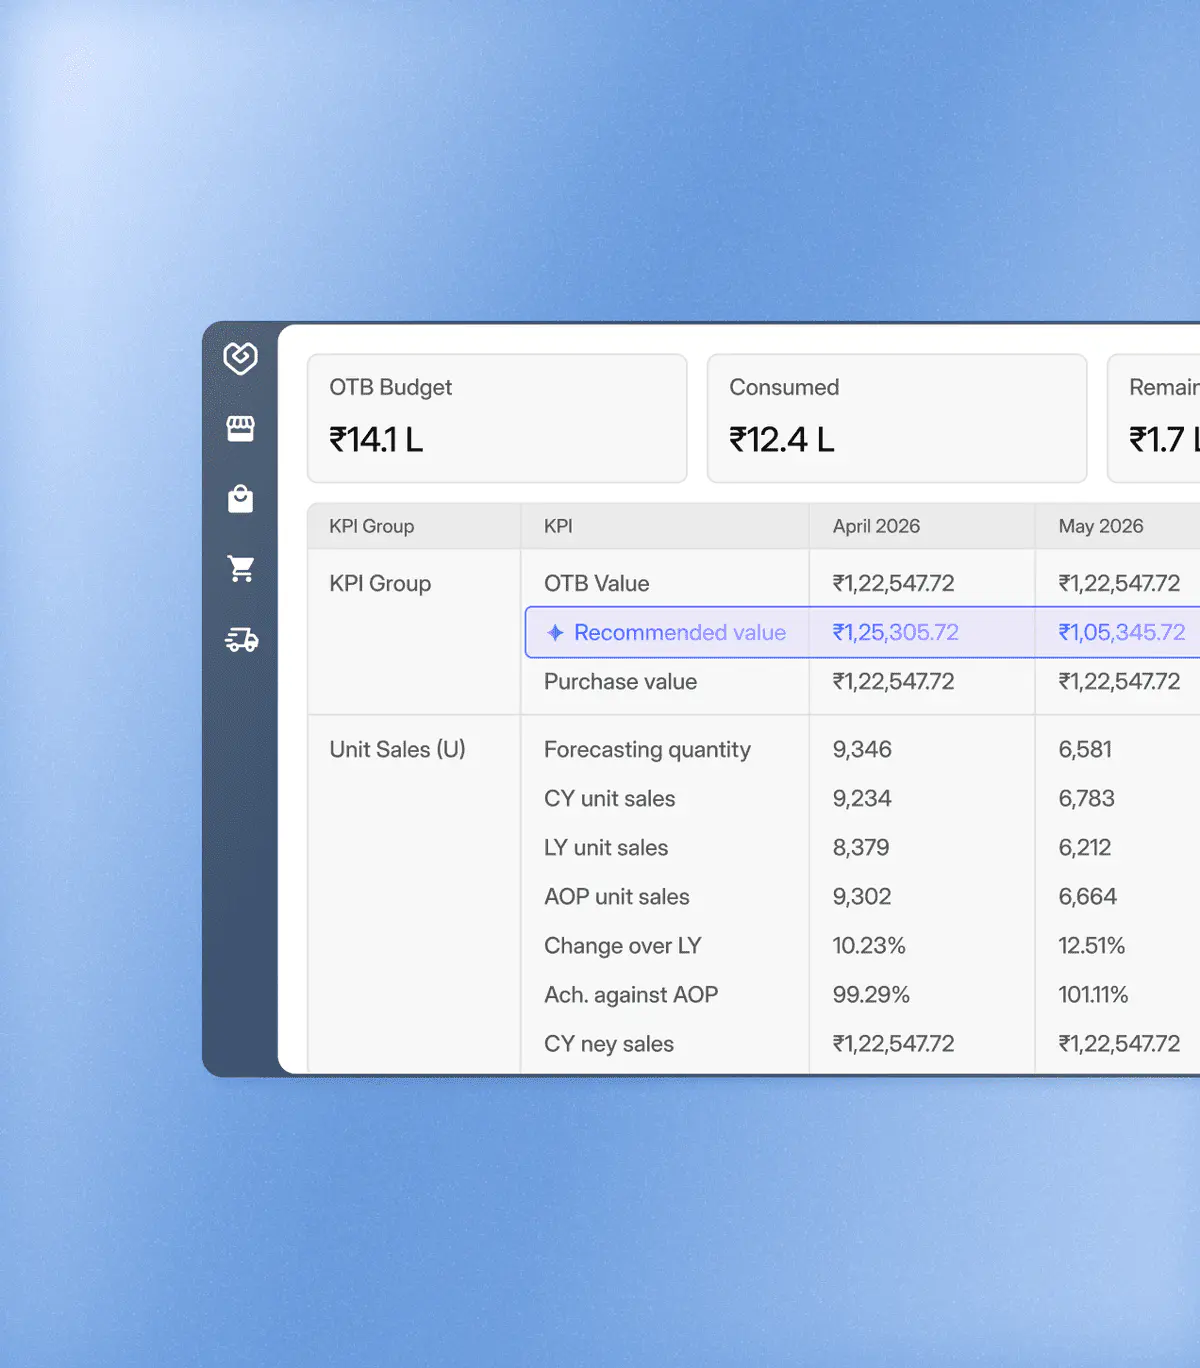The image size is (1200, 1368).
Task: Click the Forecasting quantity row label
Action: point(647,750)
